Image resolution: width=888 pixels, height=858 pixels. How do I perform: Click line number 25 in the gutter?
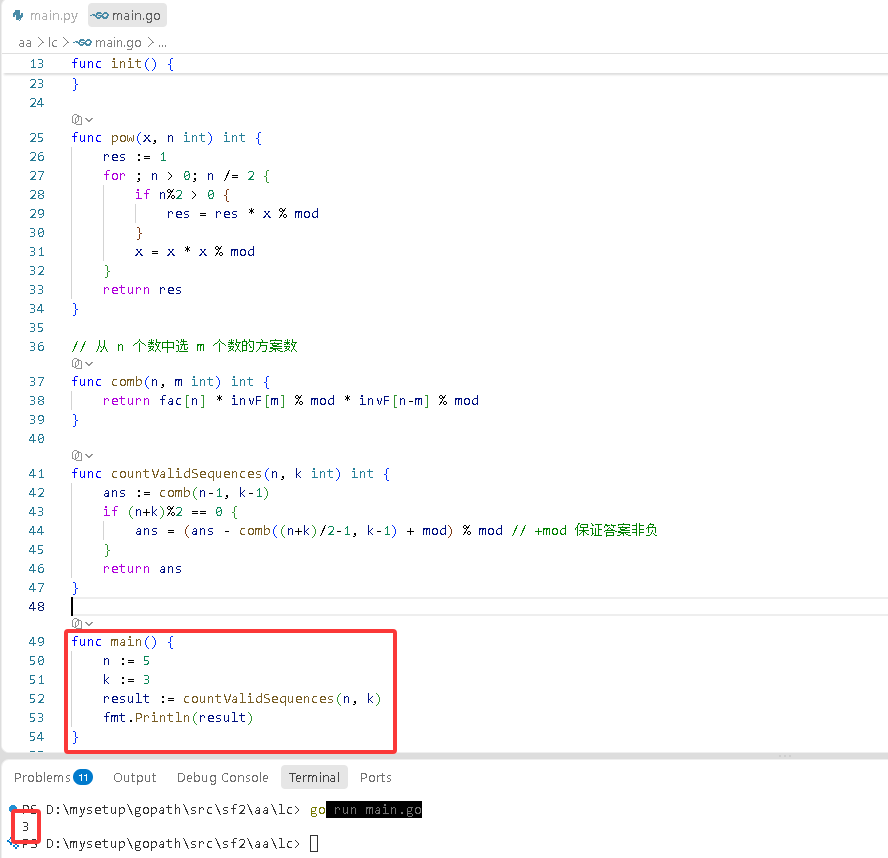37,138
